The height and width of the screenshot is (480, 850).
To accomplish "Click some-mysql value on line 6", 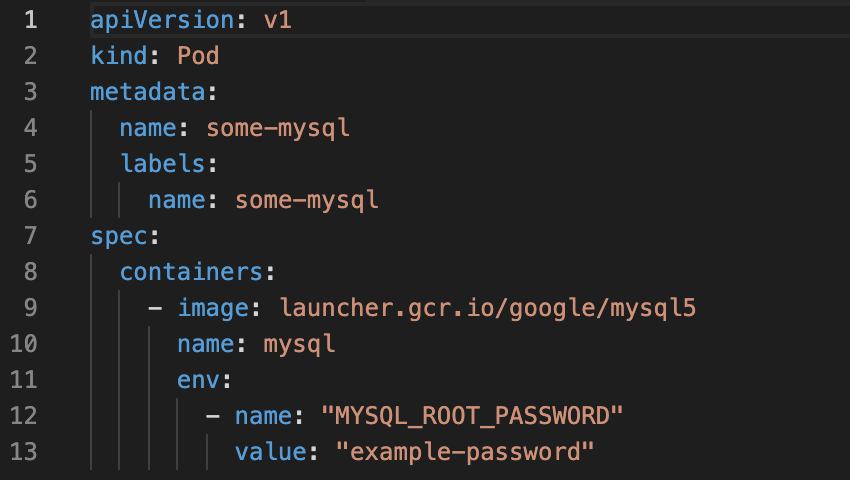I will (x=306, y=201).
